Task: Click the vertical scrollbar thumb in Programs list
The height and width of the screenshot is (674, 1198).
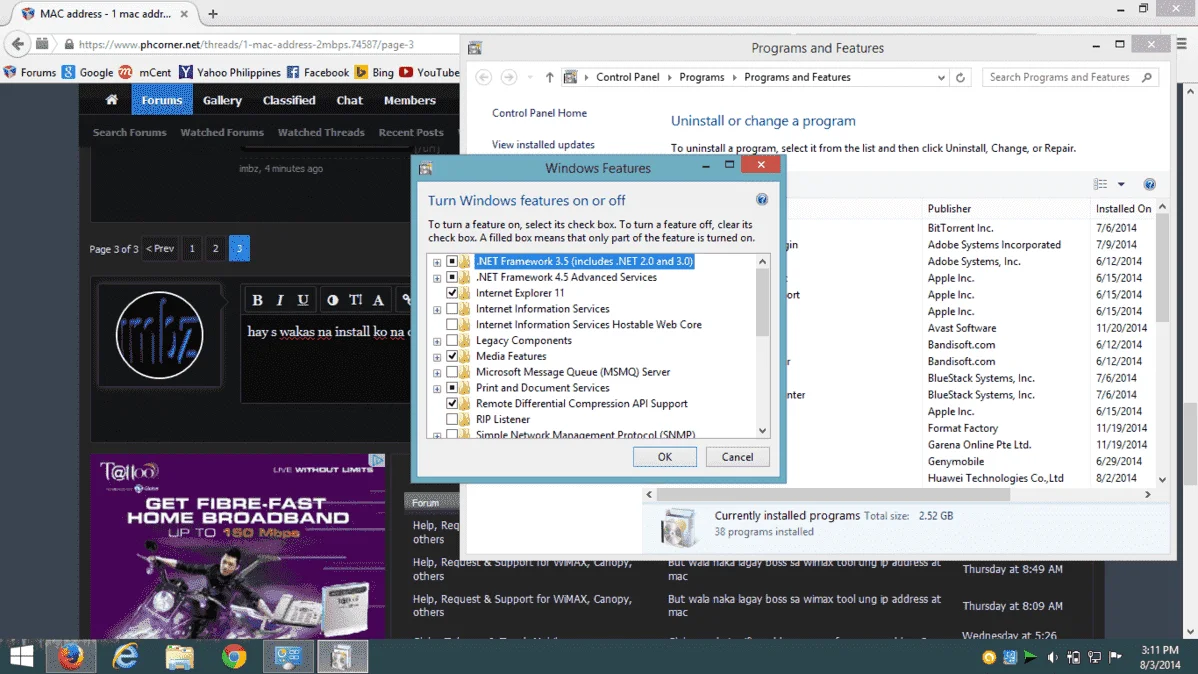Action: point(1162,268)
